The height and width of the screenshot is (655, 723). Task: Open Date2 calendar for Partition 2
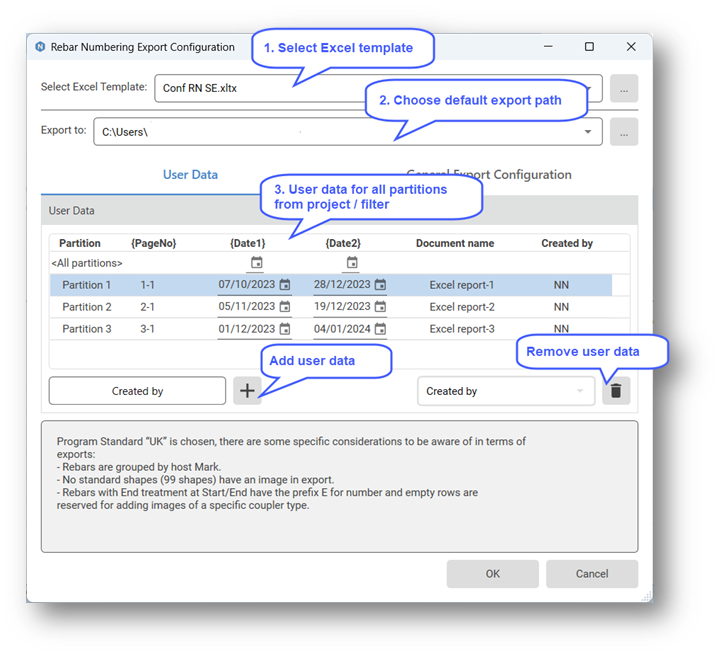point(380,307)
